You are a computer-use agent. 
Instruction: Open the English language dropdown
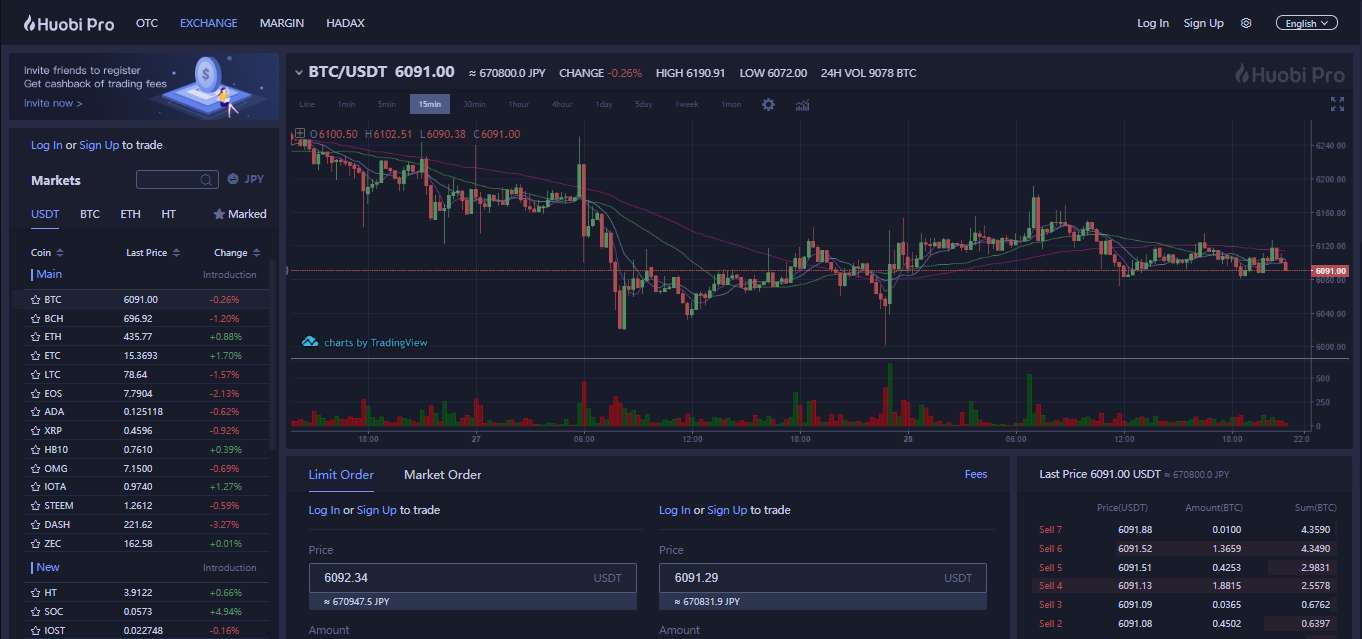(x=1306, y=23)
